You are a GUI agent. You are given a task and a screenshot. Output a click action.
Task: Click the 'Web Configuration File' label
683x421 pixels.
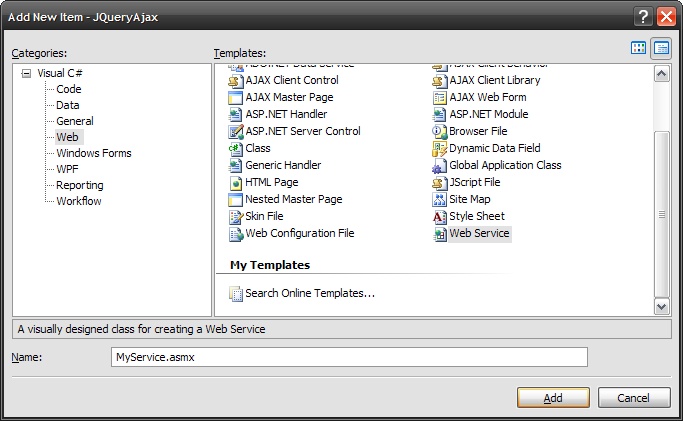(x=300, y=234)
